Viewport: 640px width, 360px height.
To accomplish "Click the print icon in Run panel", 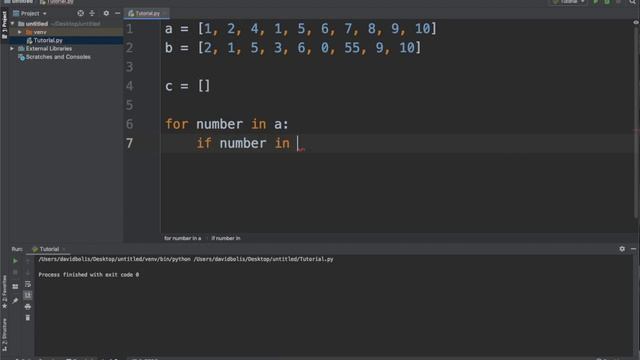I will [28, 307].
